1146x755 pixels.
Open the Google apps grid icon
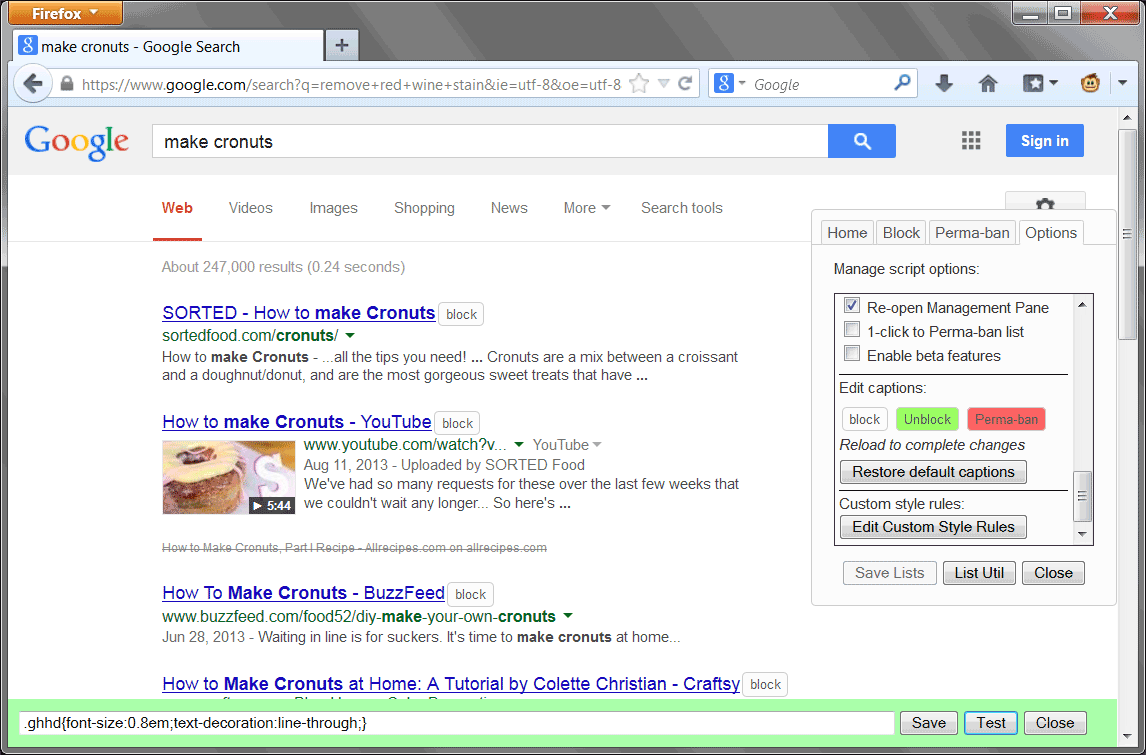point(971,141)
